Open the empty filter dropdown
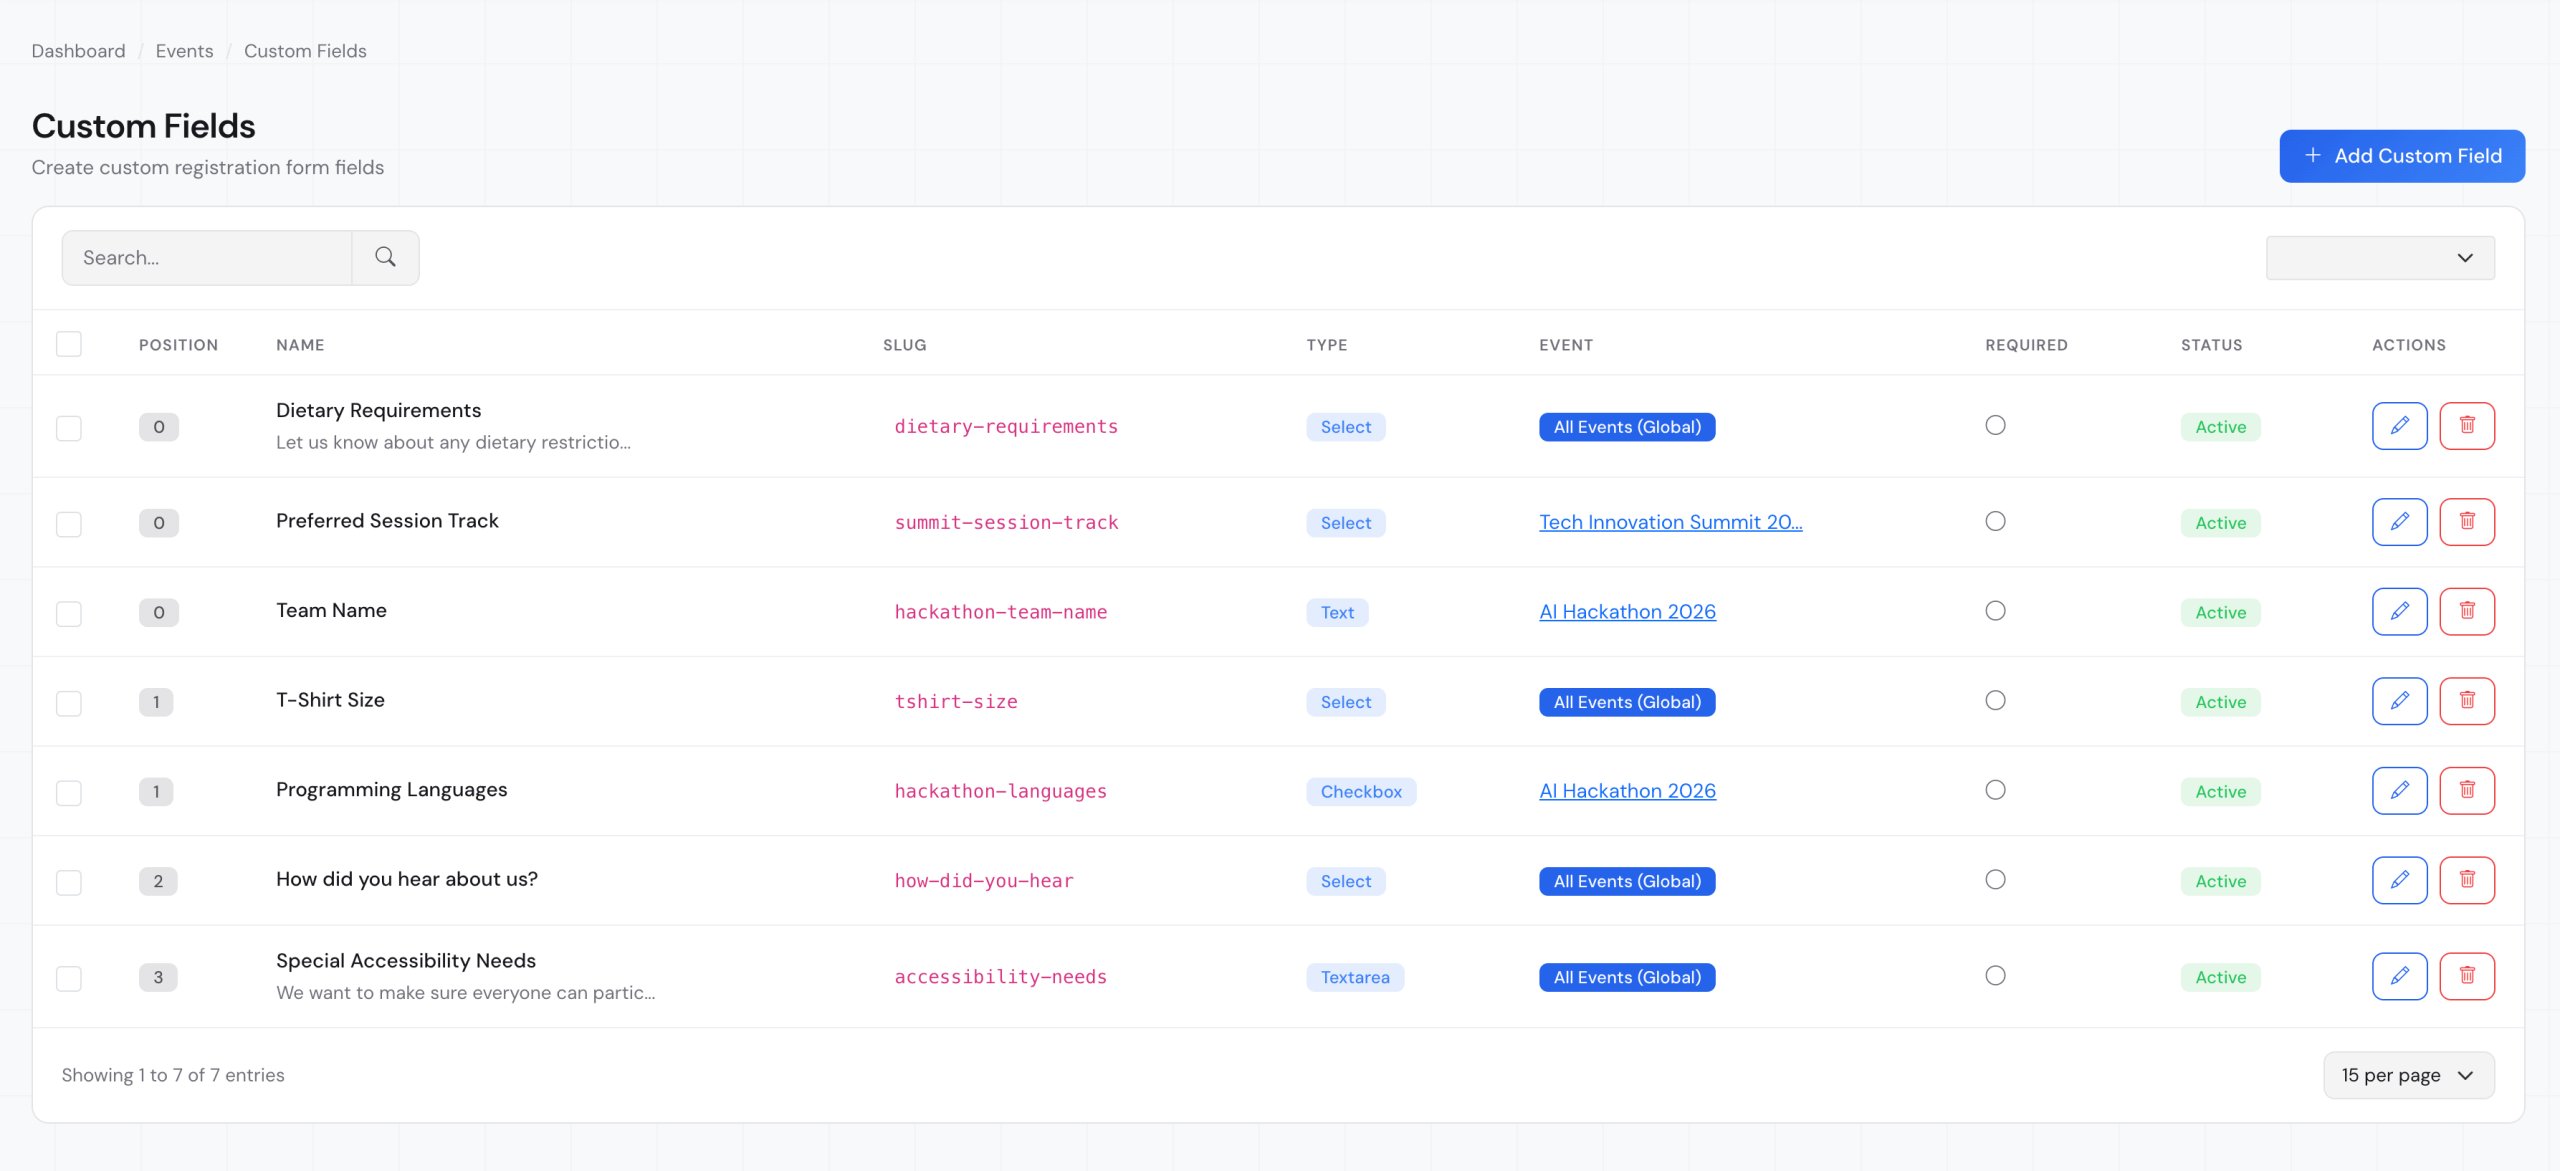2560x1171 pixels. tap(2379, 258)
